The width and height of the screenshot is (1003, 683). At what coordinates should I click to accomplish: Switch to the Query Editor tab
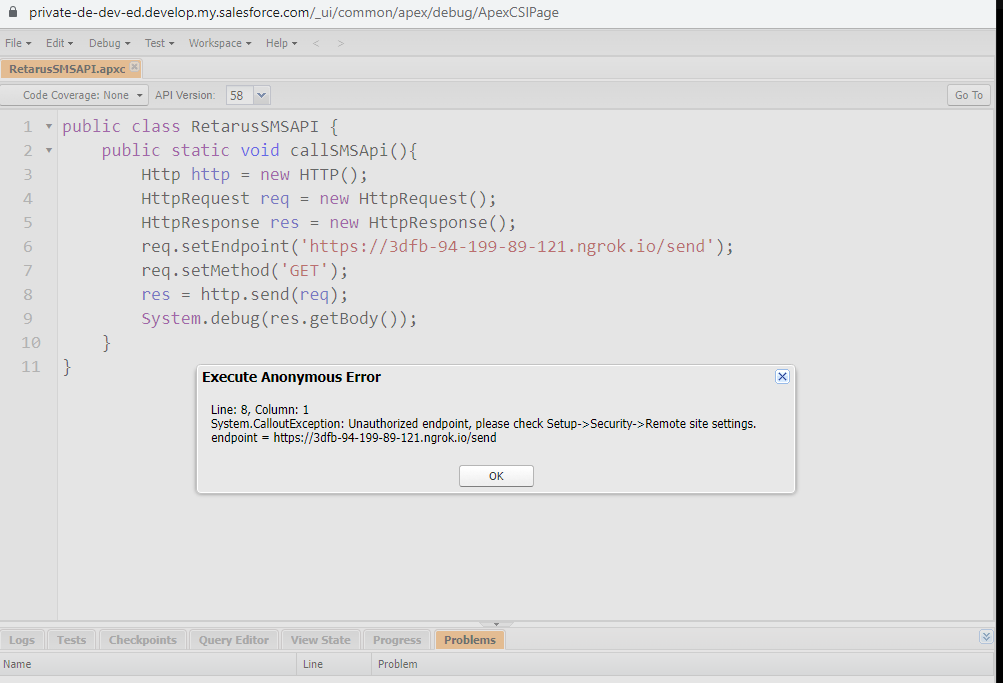pyautogui.click(x=233, y=640)
